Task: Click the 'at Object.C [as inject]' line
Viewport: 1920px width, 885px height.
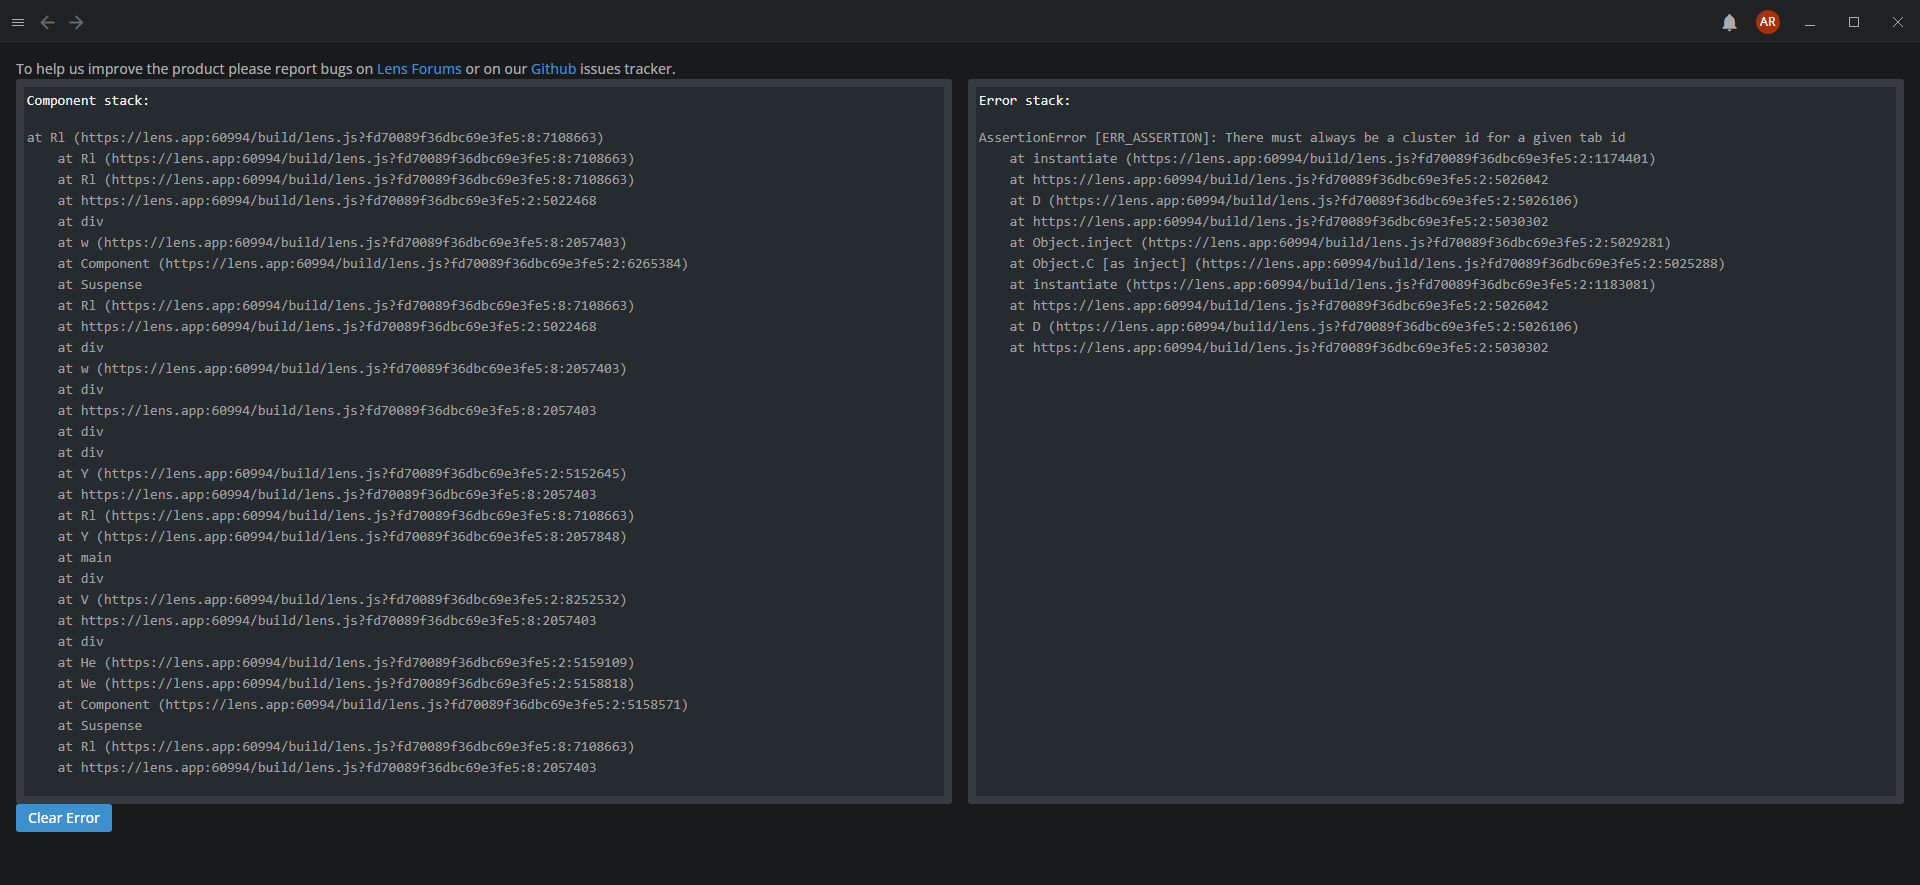Action: click(x=1366, y=264)
